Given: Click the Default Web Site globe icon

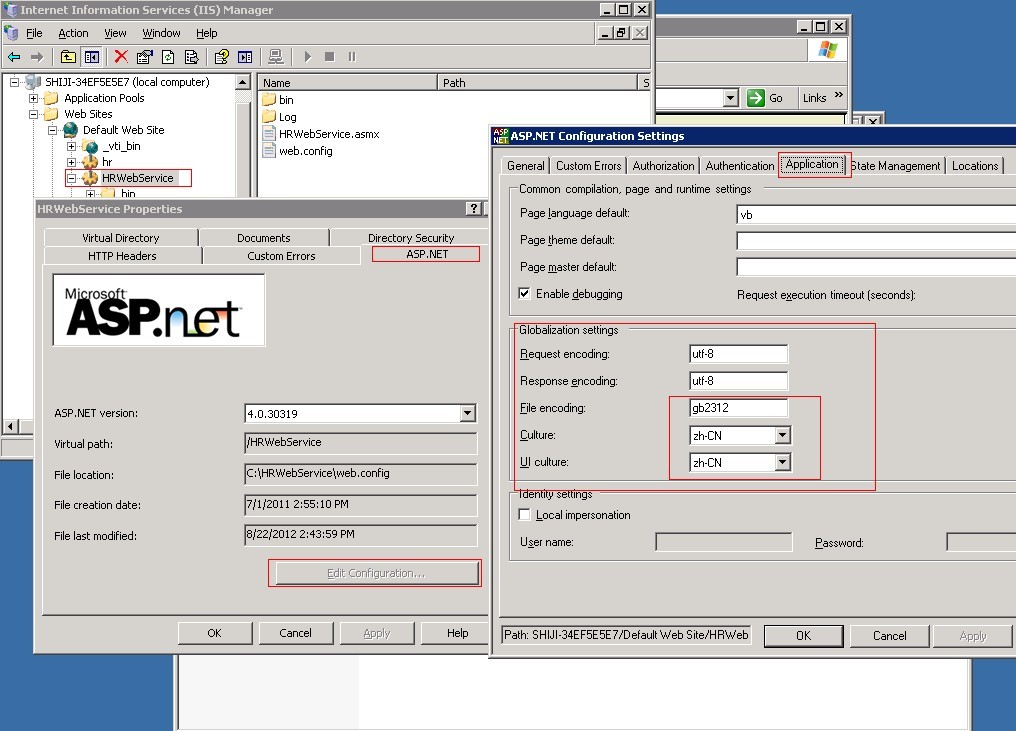Looking at the screenshot, I should point(71,130).
